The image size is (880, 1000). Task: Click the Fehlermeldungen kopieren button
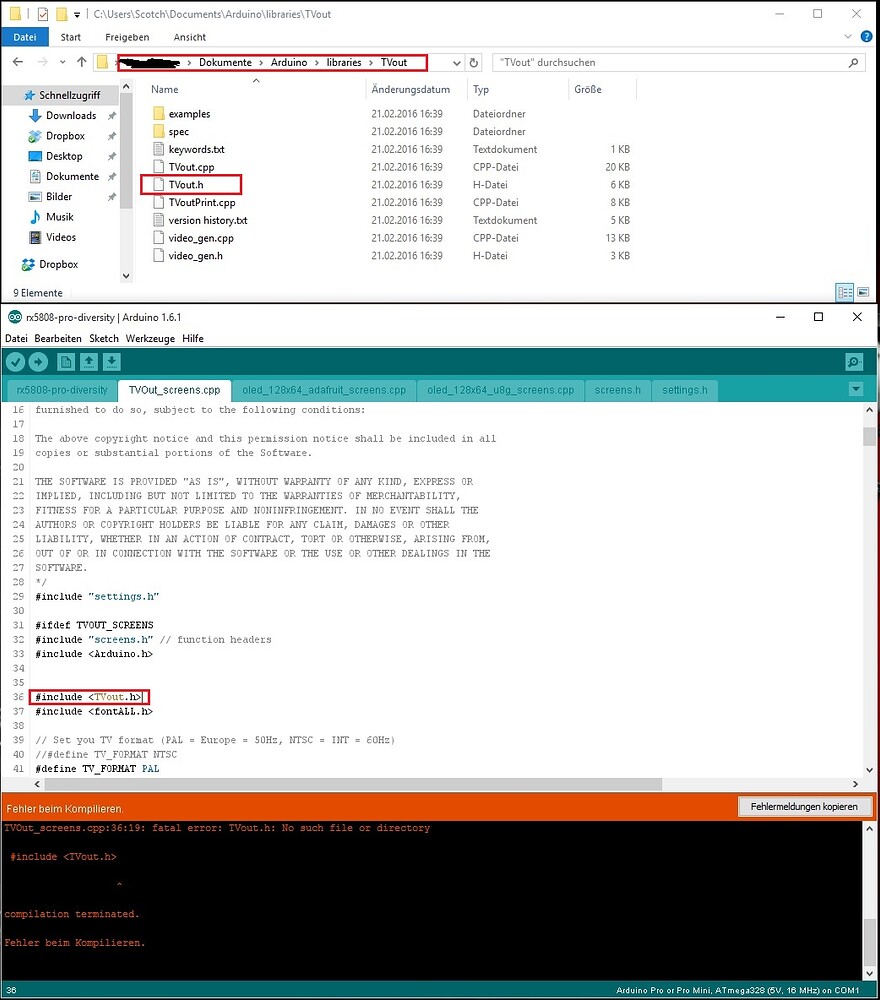point(805,806)
